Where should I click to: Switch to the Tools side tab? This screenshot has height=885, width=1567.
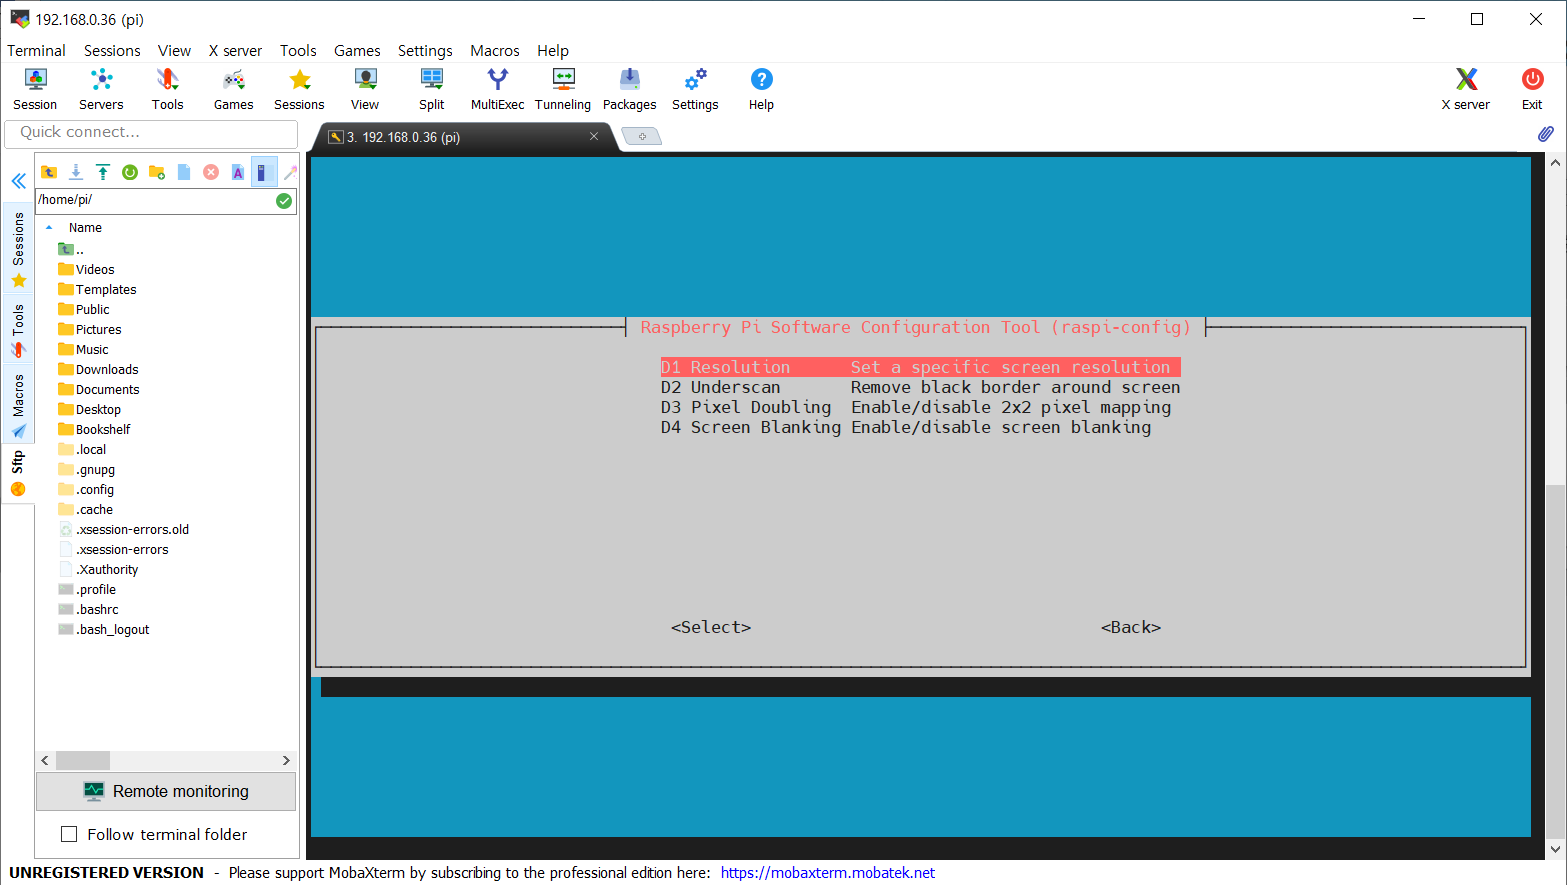[x=18, y=331]
